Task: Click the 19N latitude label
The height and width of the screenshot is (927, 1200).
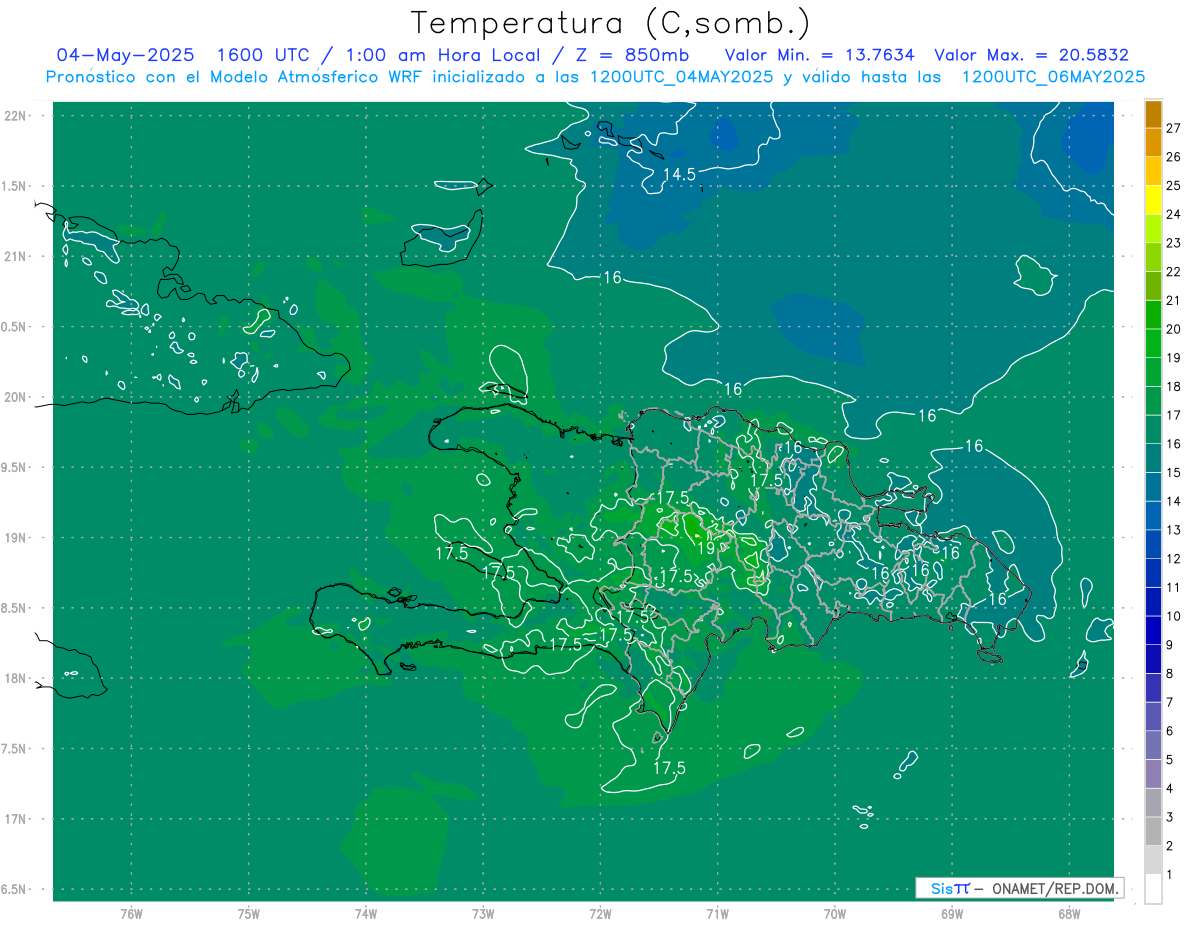Action: [x=15, y=538]
